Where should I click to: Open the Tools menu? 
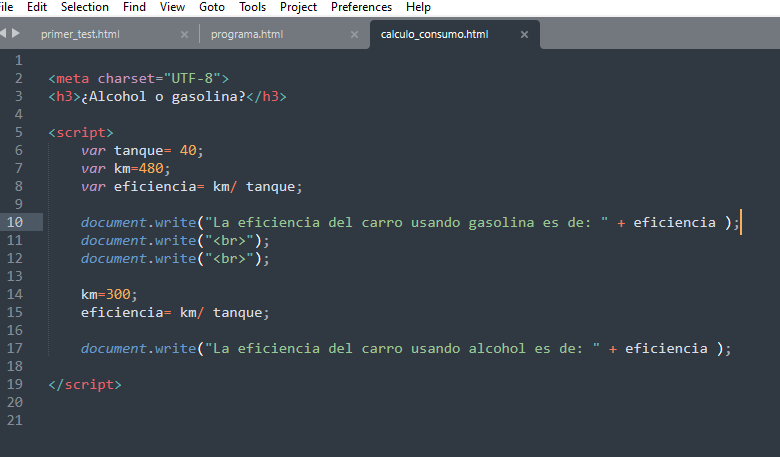coord(252,7)
